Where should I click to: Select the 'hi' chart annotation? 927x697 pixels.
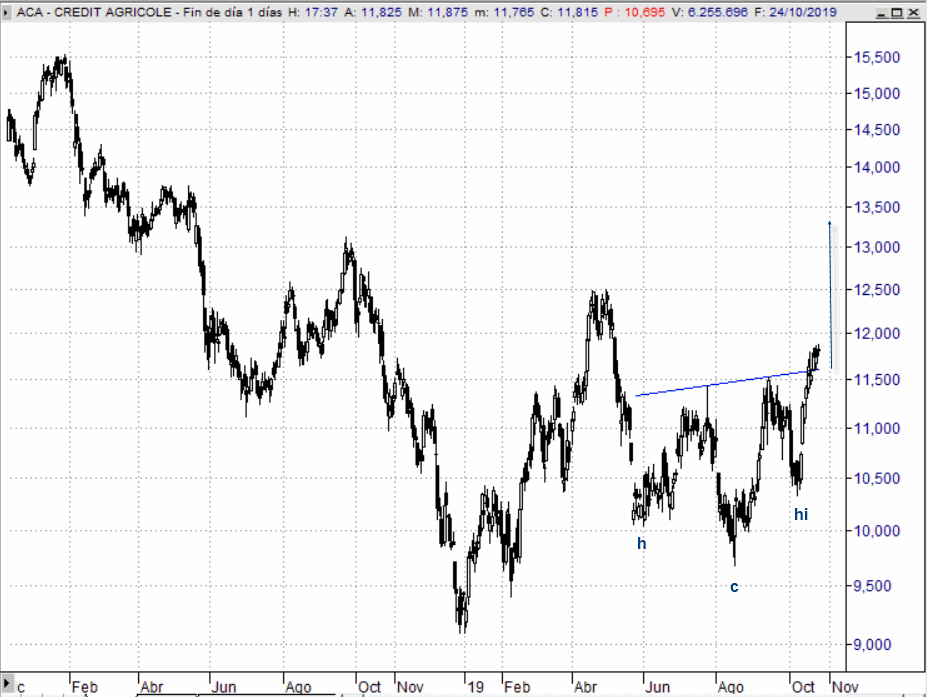[x=801, y=514]
